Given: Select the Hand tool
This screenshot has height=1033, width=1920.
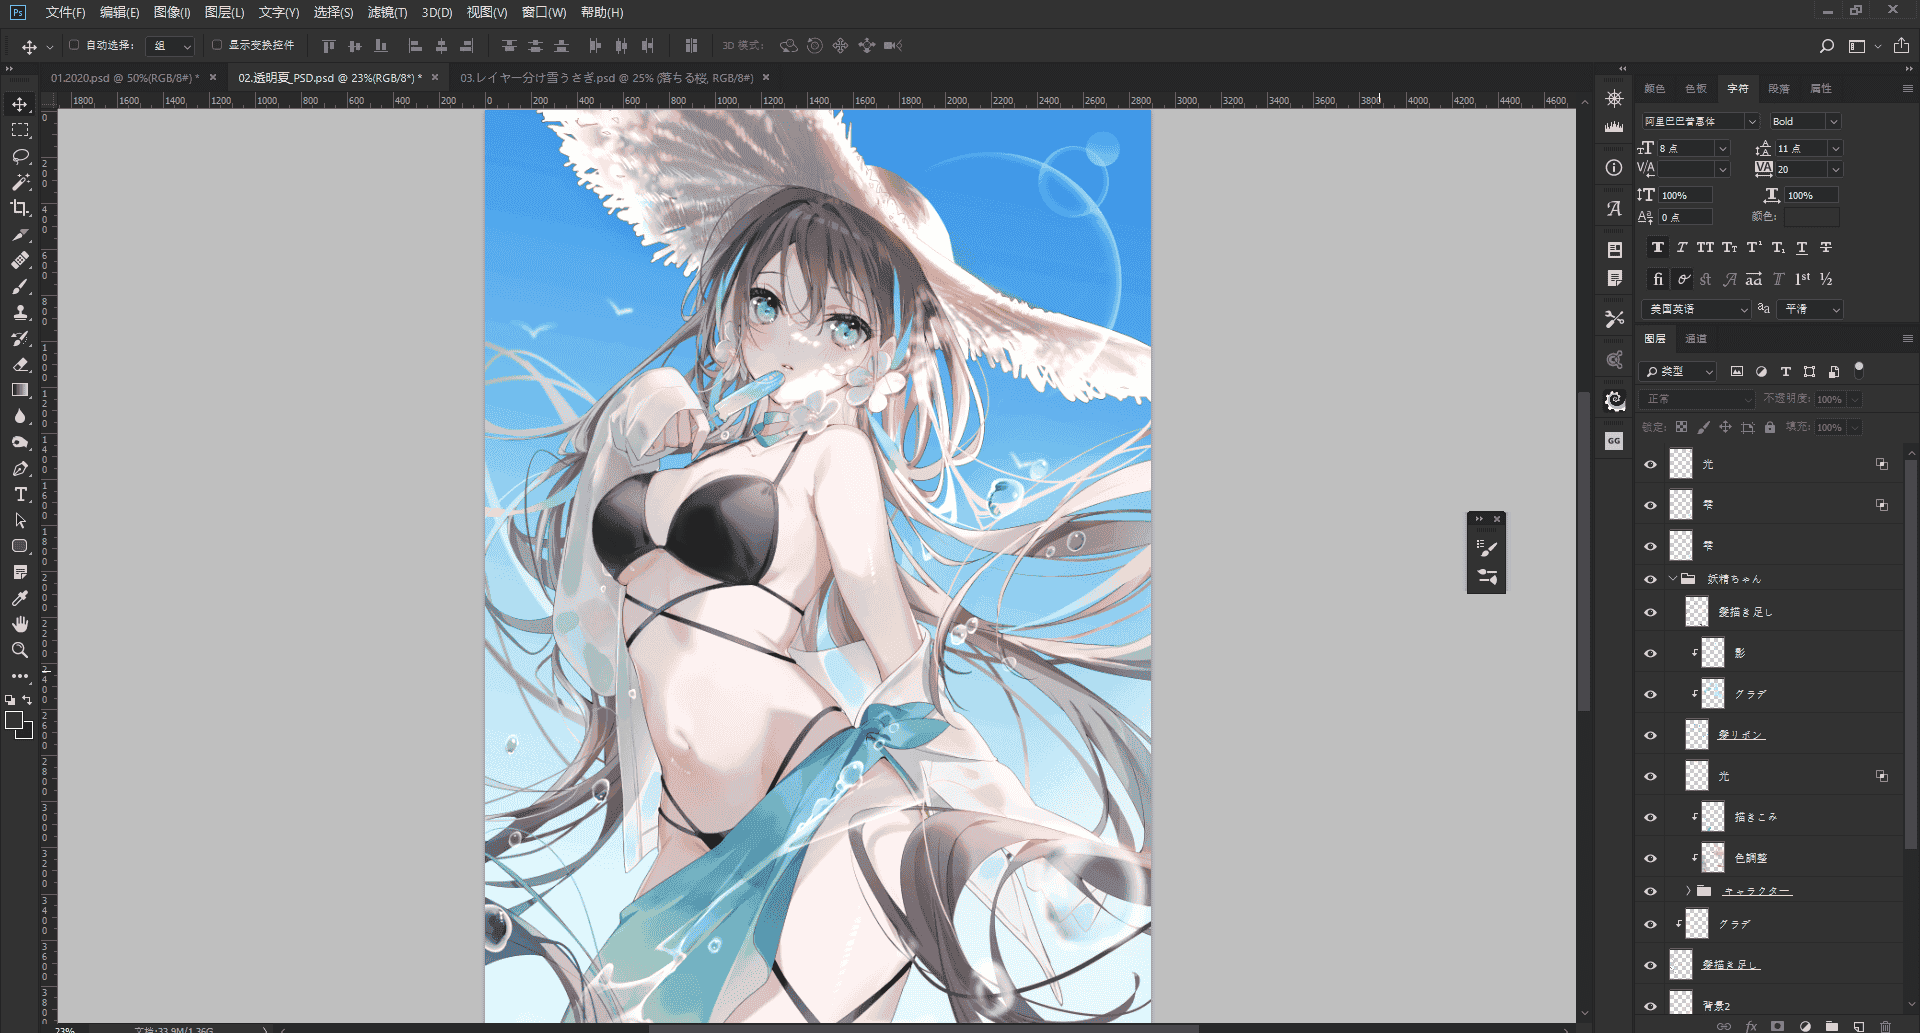Looking at the screenshot, I should pyautogui.click(x=20, y=624).
